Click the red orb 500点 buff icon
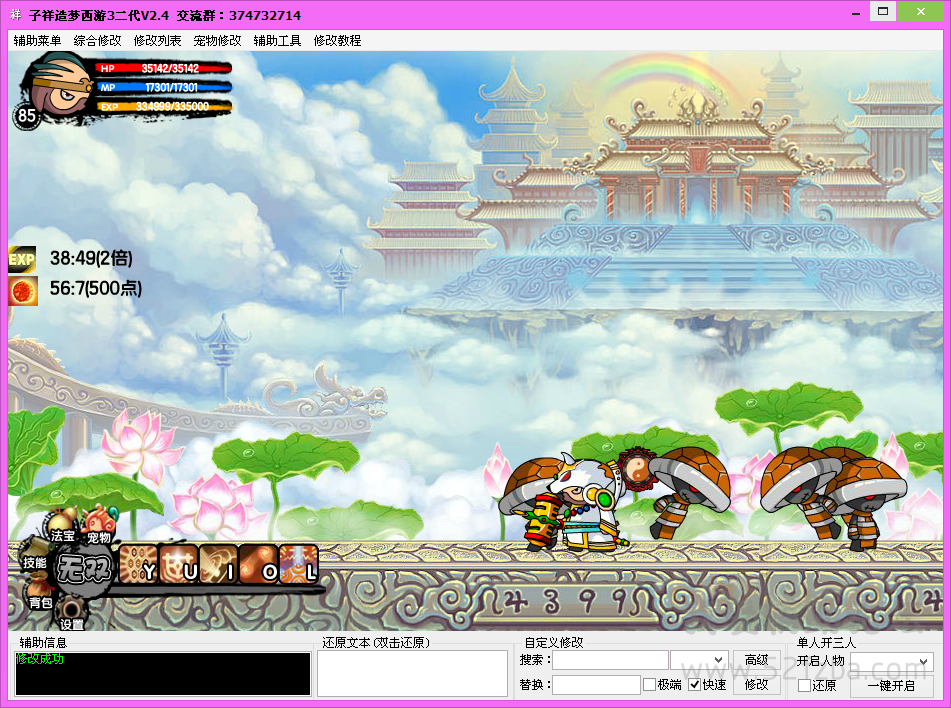Viewport: 951px width, 708px height. pos(23,291)
